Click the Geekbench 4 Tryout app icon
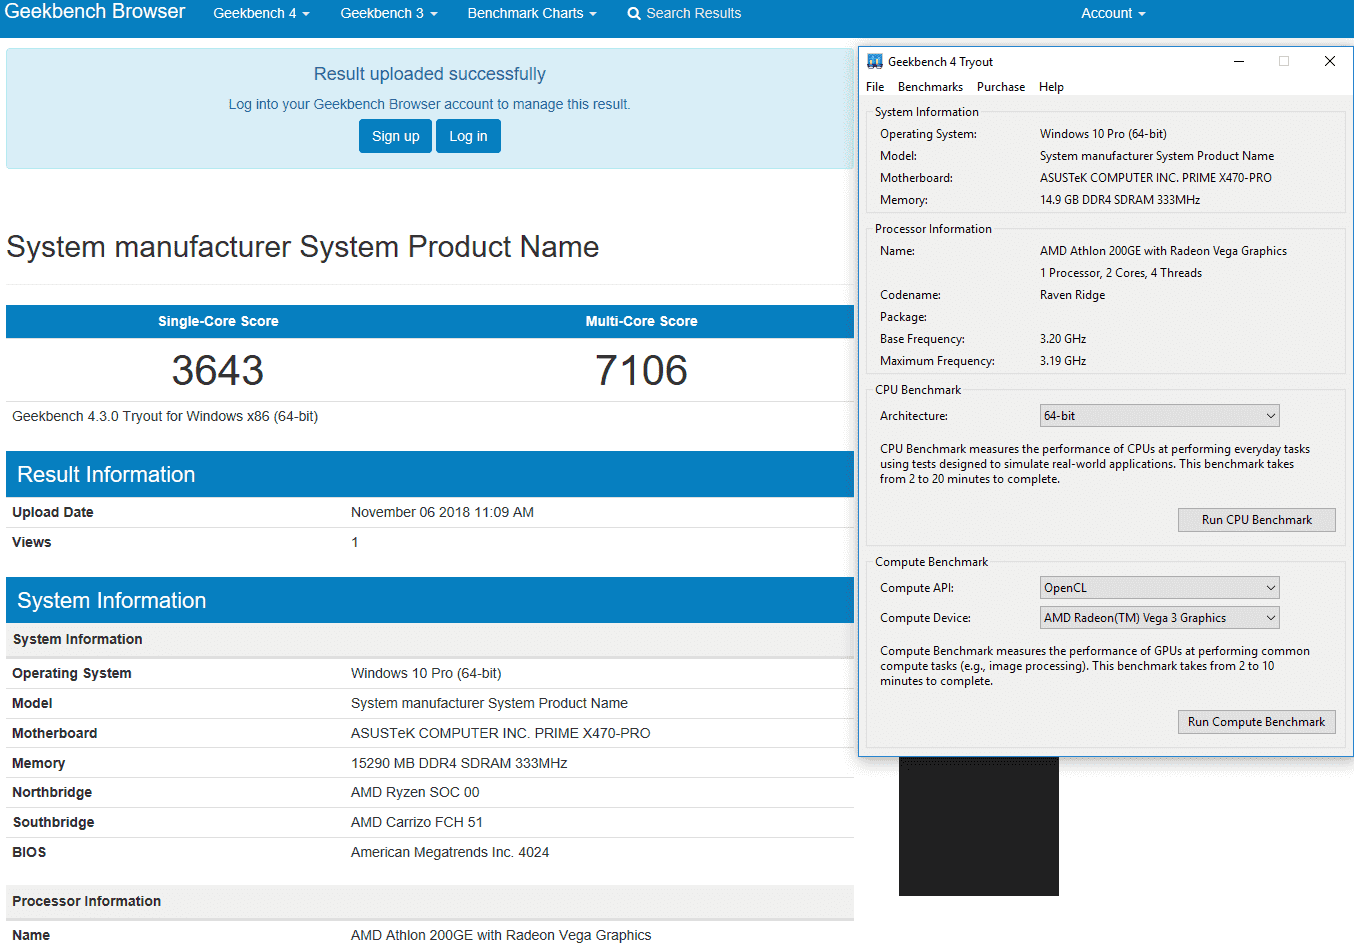 (x=875, y=61)
